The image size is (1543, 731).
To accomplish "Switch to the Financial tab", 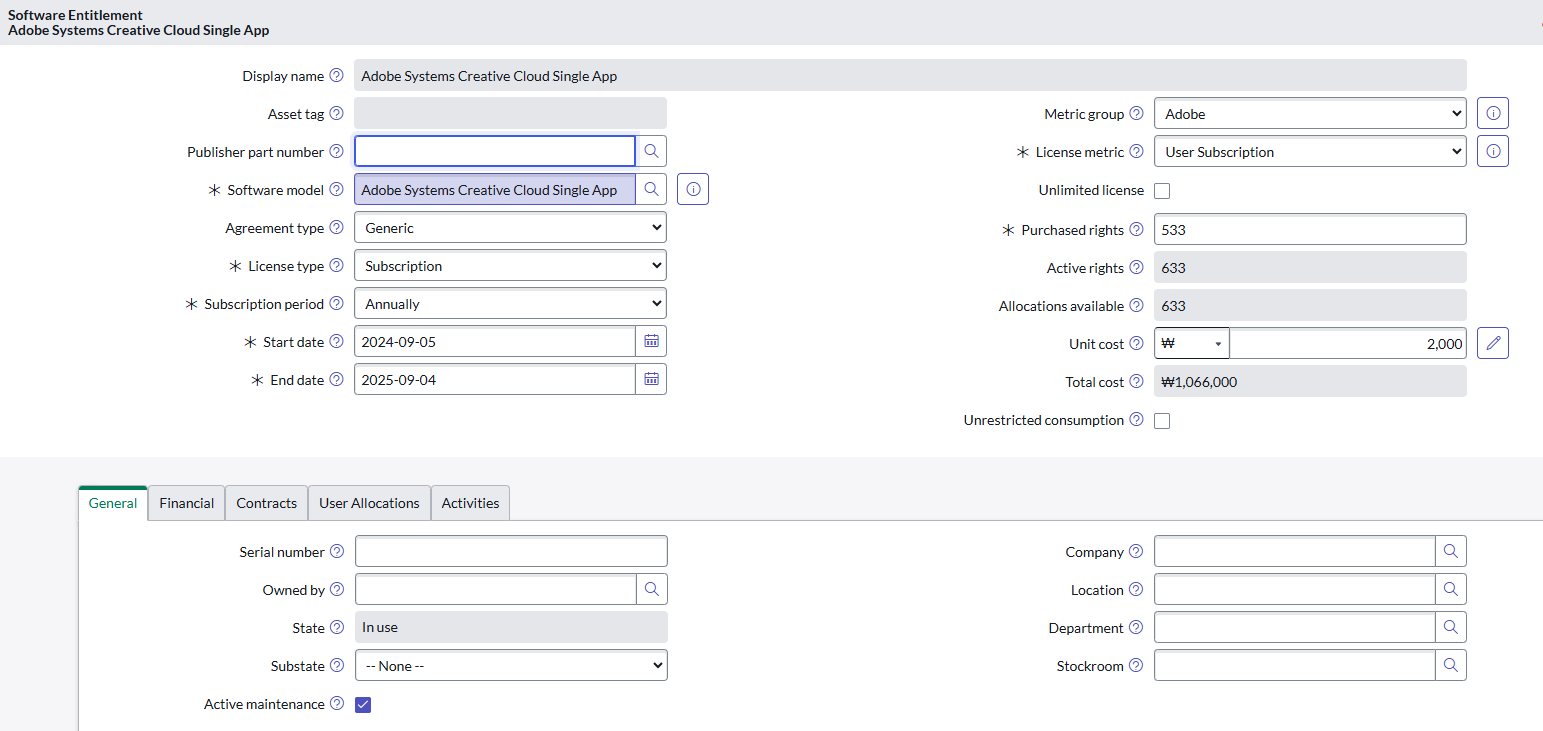I will (187, 503).
